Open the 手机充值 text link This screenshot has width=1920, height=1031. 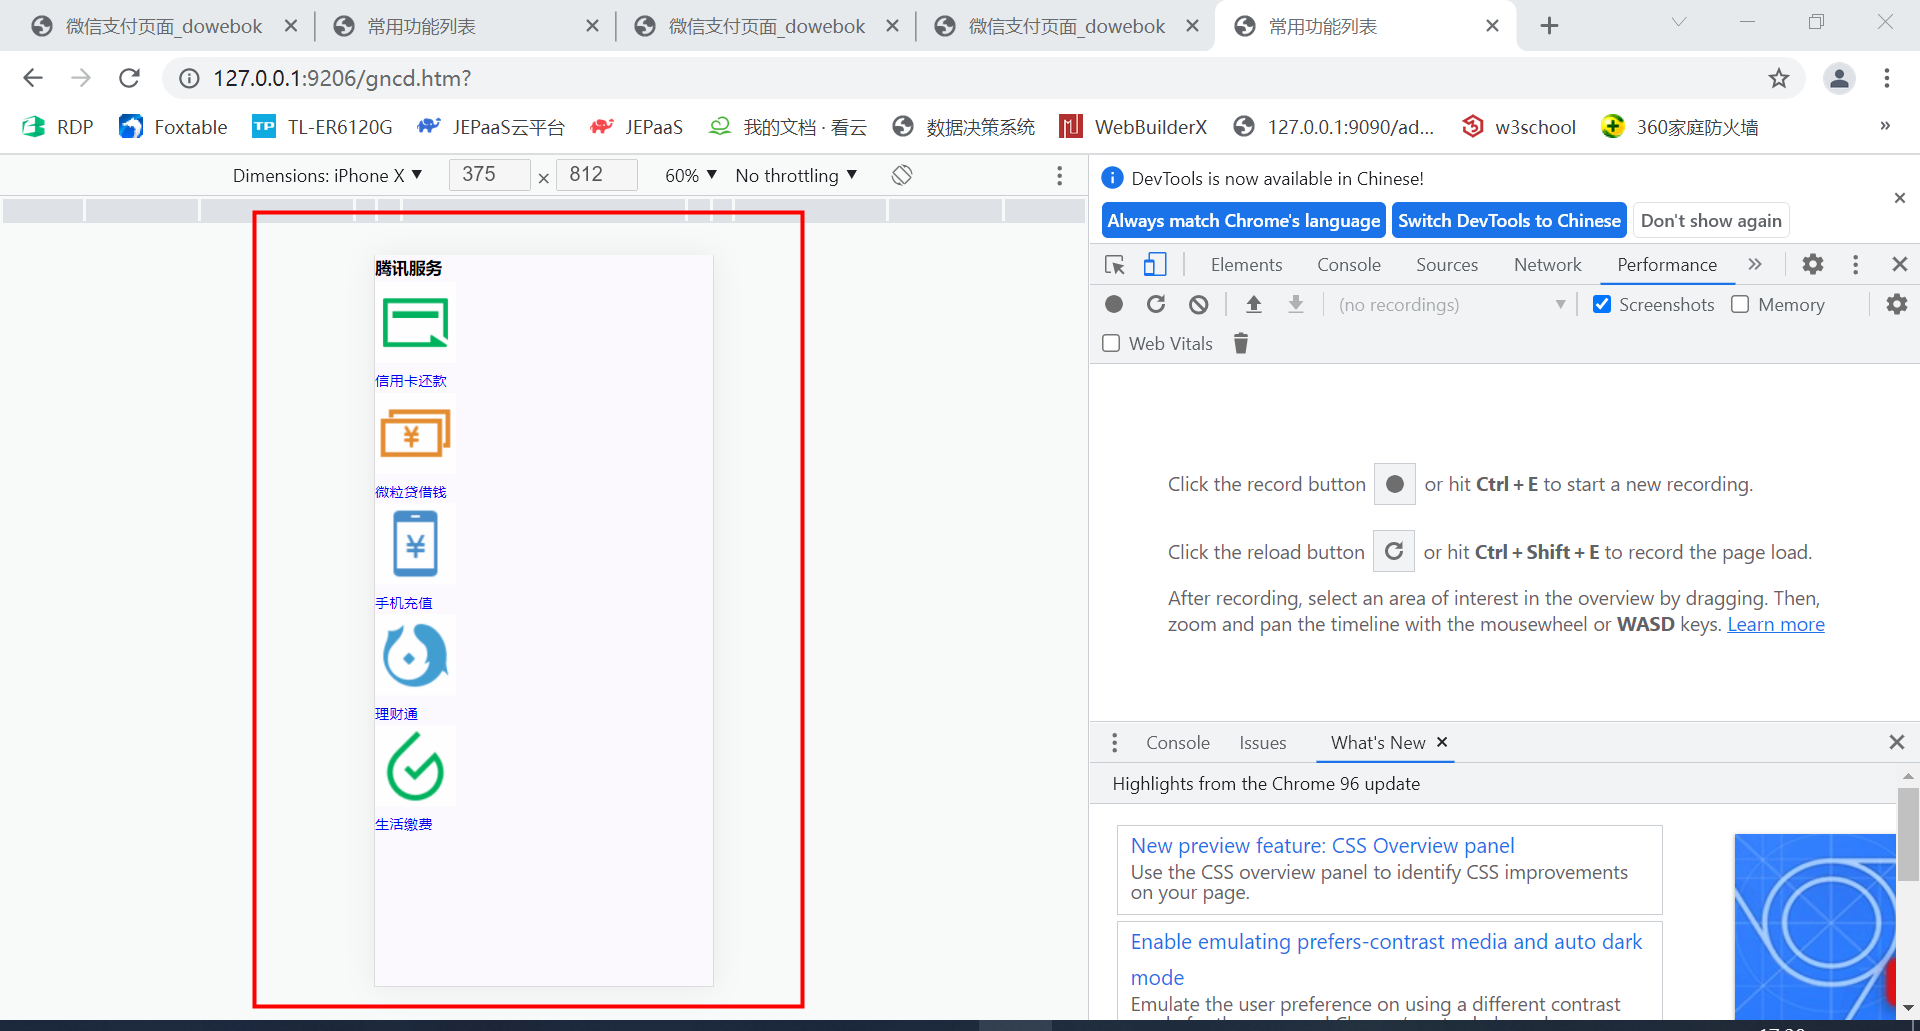point(404,603)
